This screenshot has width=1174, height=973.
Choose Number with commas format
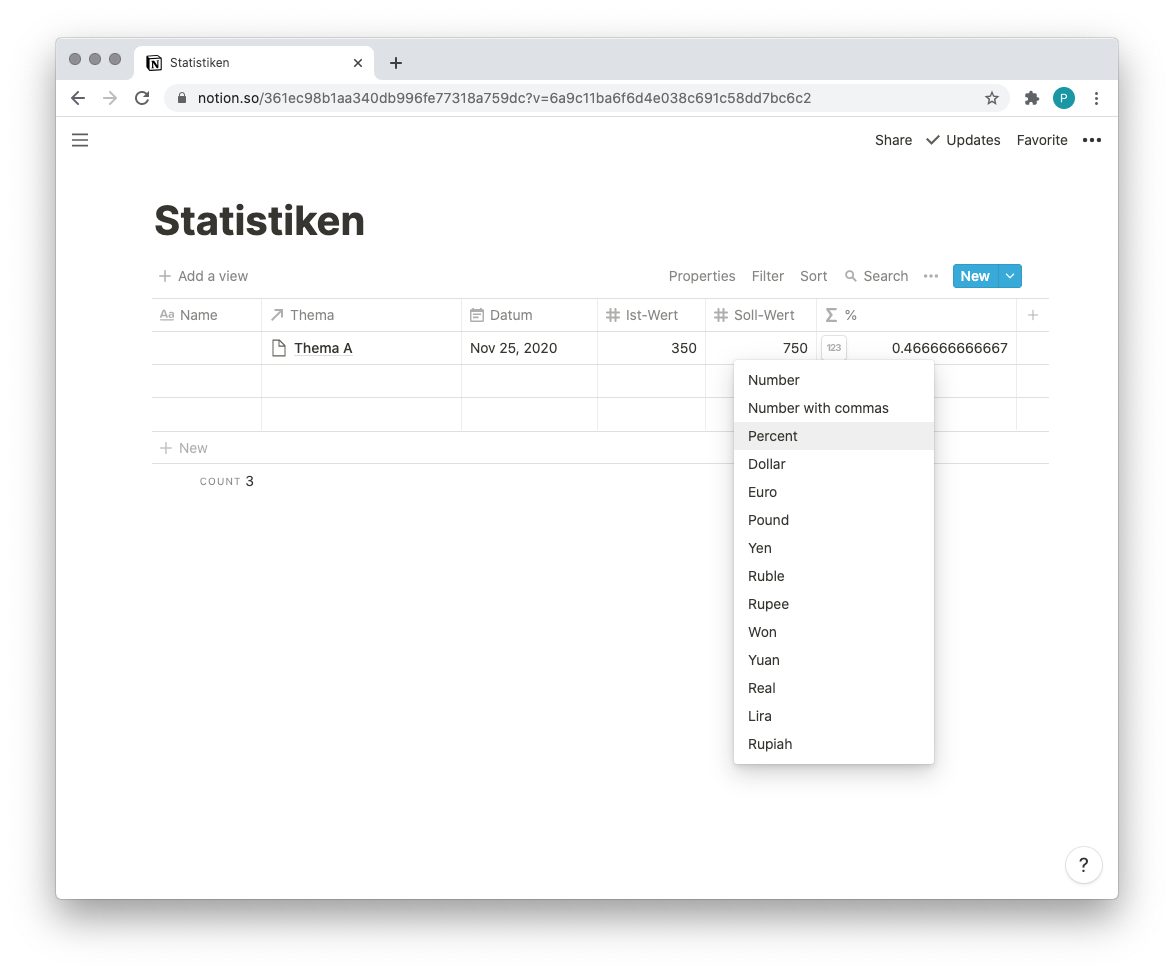pos(833,408)
